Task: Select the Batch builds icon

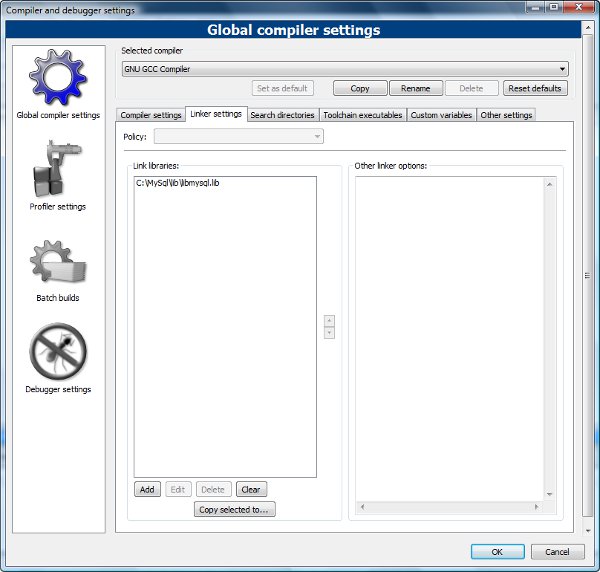Action: (x=57, y=263)
